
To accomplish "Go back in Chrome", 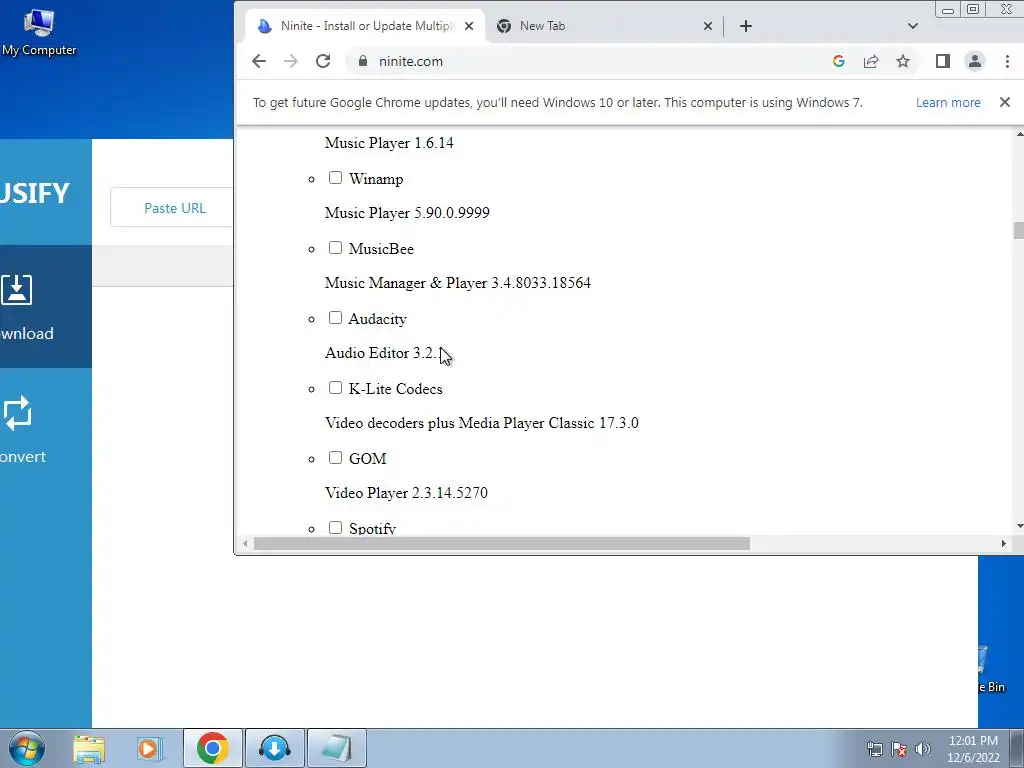I will [259, 61].
